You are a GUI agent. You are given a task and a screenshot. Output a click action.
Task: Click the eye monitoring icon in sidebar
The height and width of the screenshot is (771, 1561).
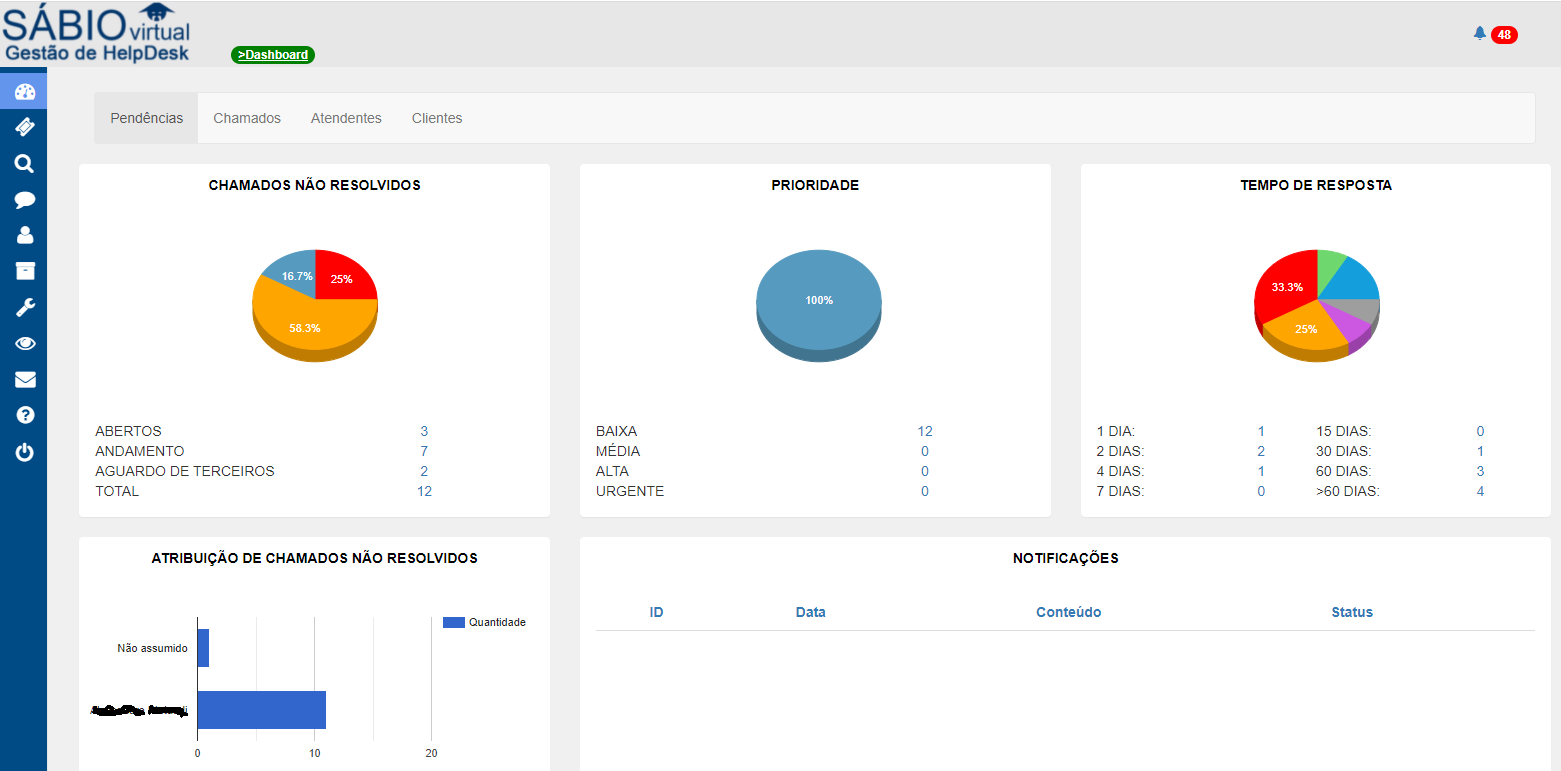click(x=23, y=343)
